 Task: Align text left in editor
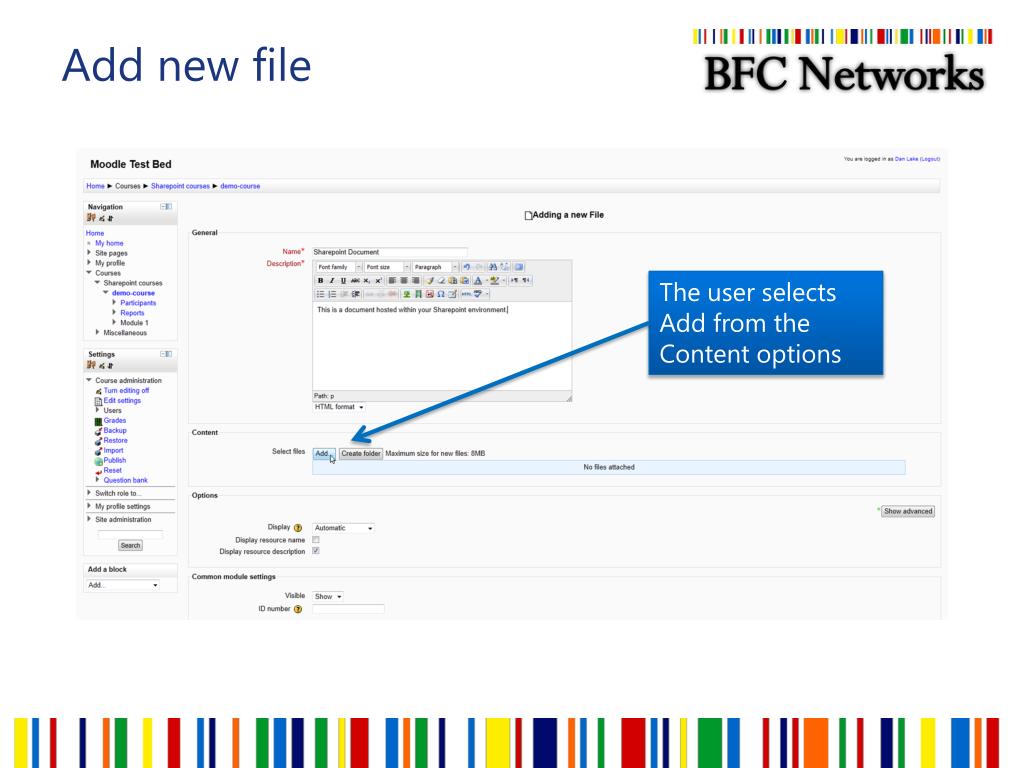392,281
